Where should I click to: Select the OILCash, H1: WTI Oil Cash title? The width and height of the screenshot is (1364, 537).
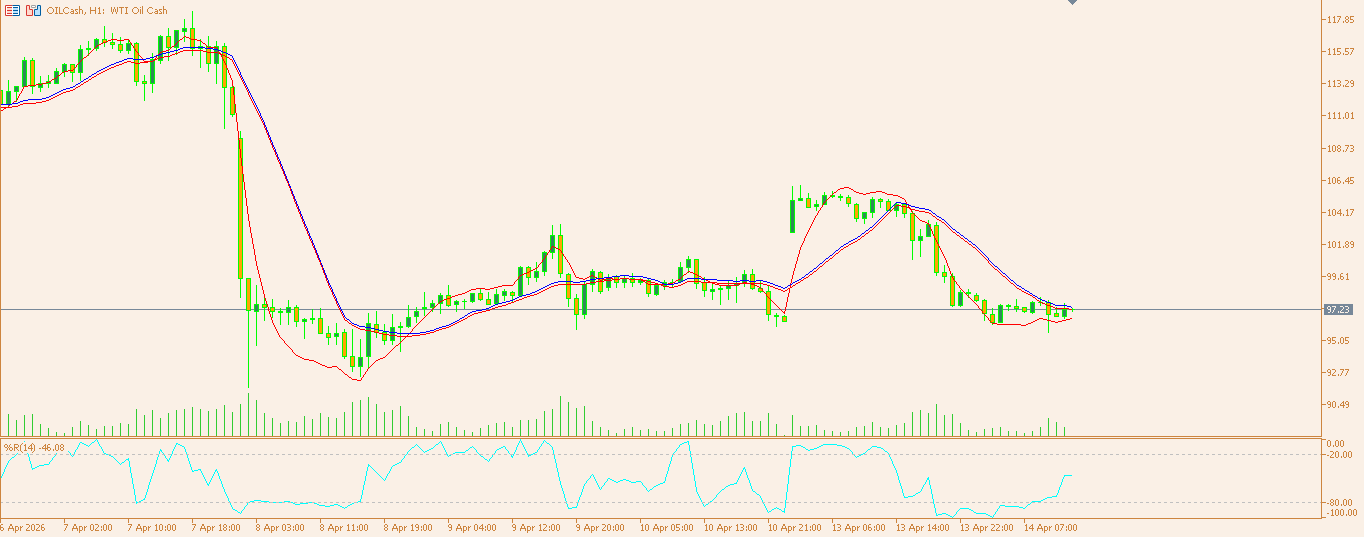(107, 11)
